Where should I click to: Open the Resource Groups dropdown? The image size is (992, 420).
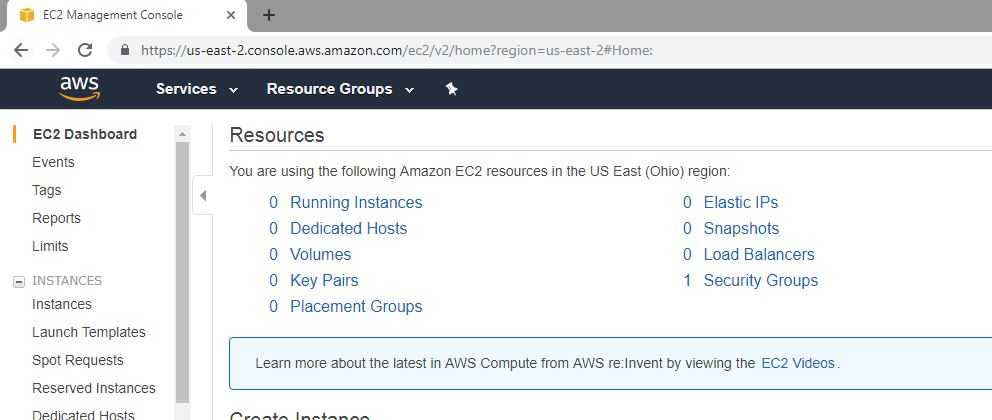[x=340, y=89]
